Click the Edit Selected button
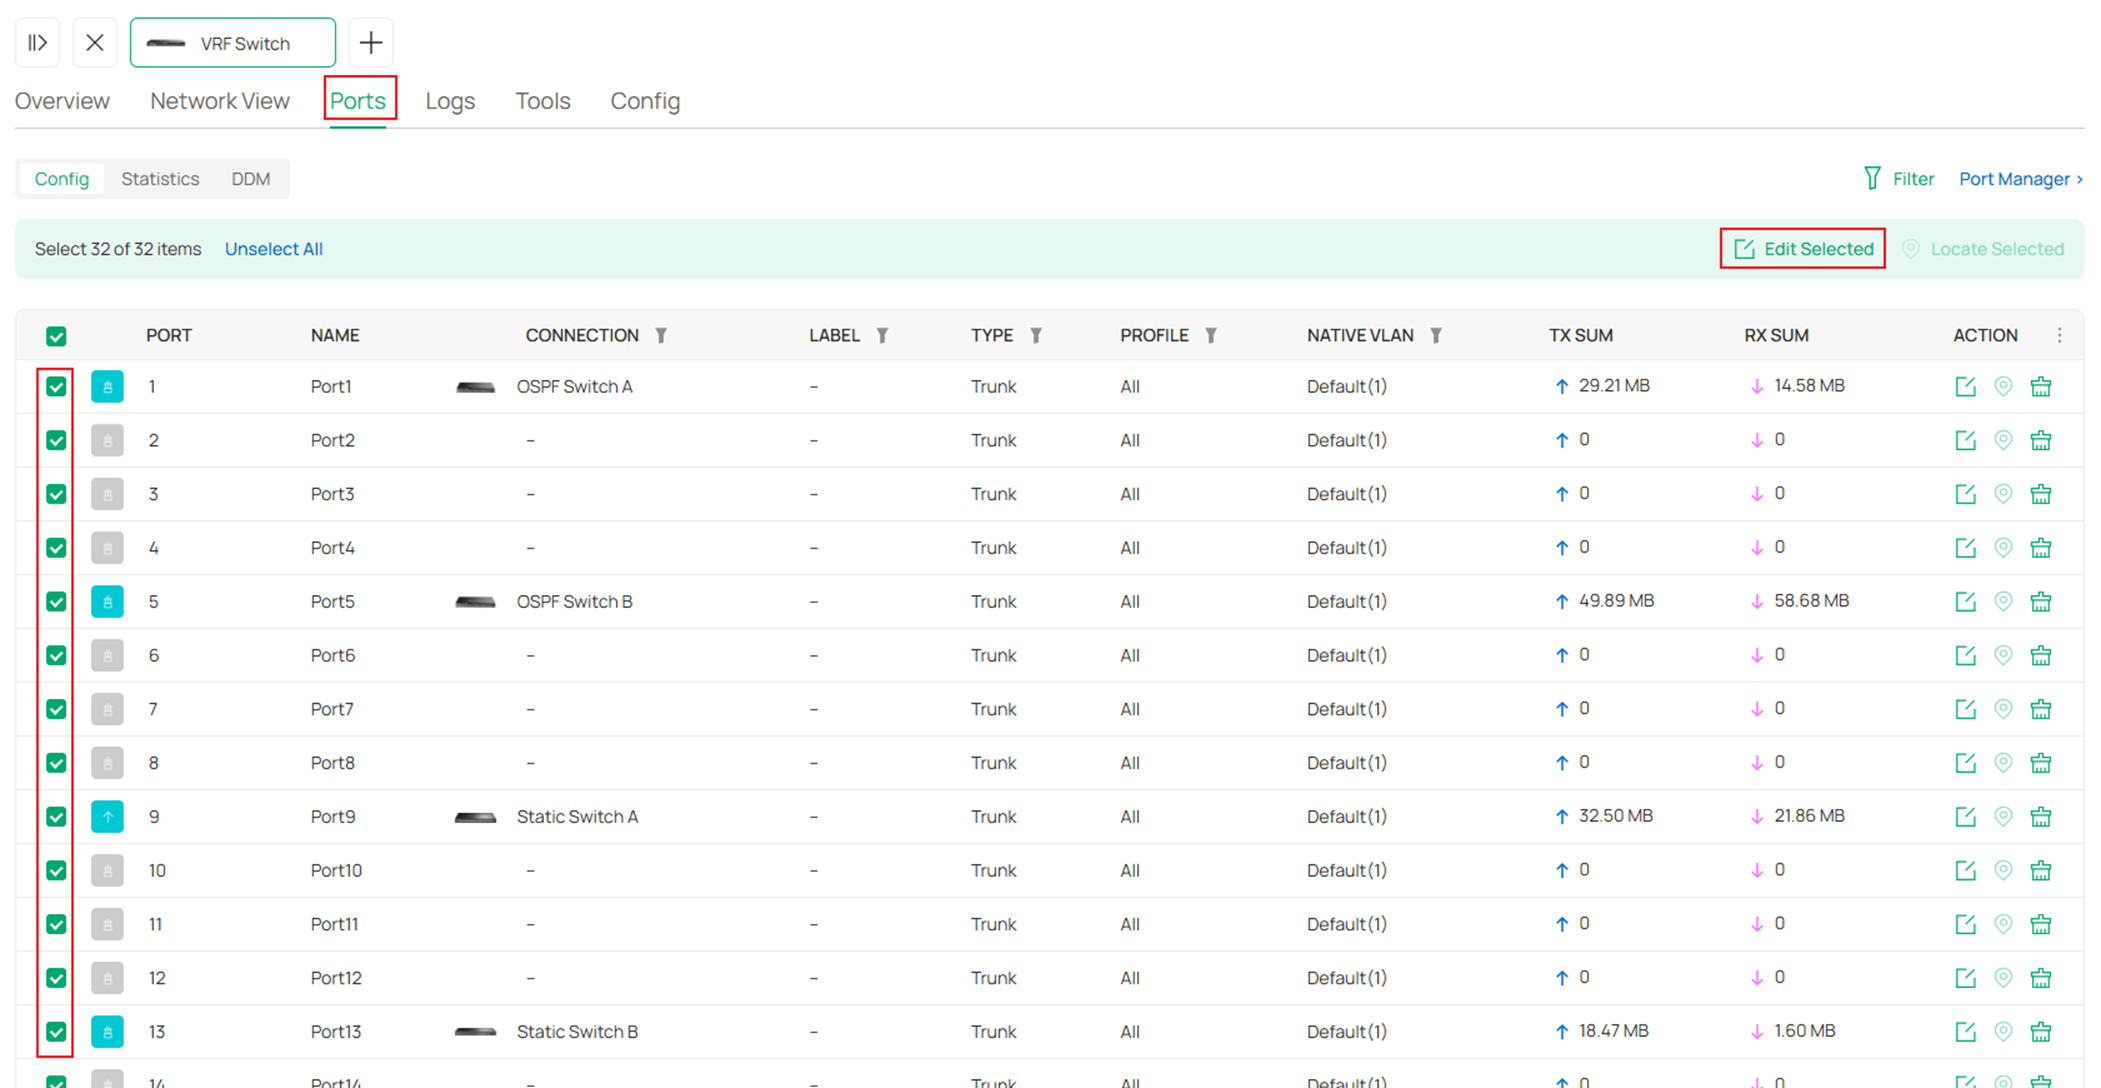Viewport: 2101px width, 1088px height. click(x=1802, y=248)
